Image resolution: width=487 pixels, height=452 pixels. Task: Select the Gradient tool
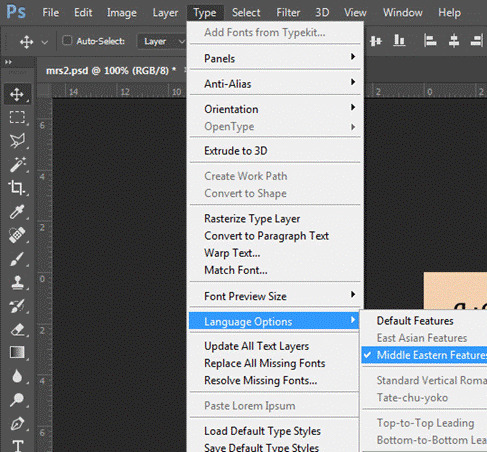coord(17,352)
